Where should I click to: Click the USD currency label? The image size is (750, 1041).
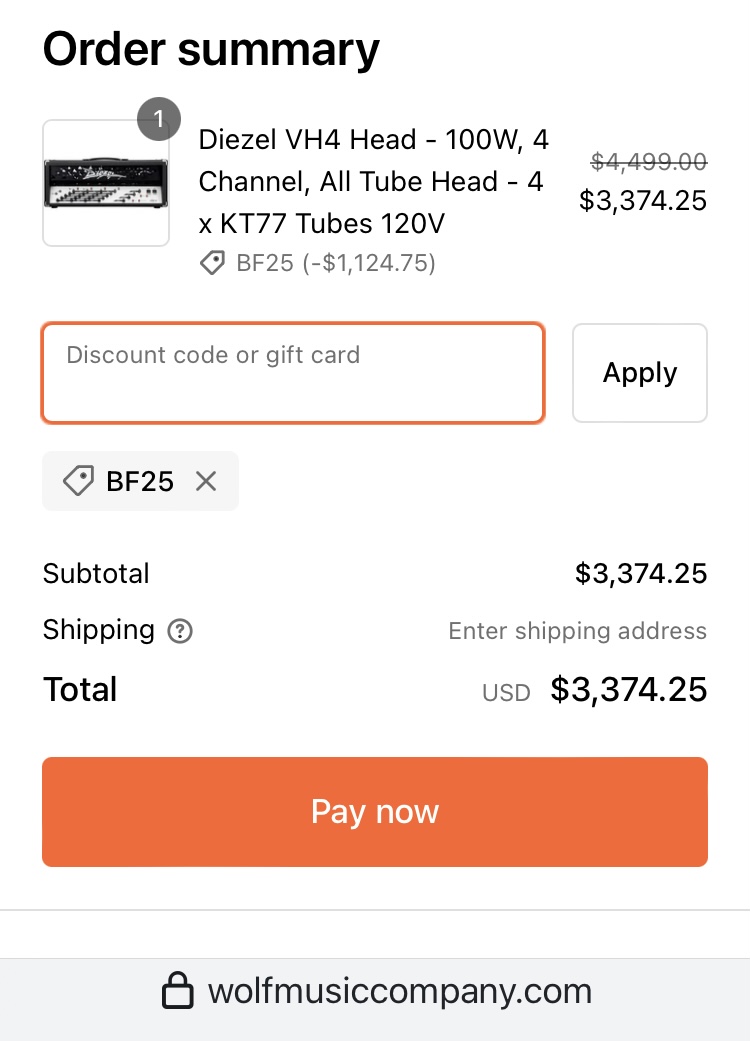point(506,692)
